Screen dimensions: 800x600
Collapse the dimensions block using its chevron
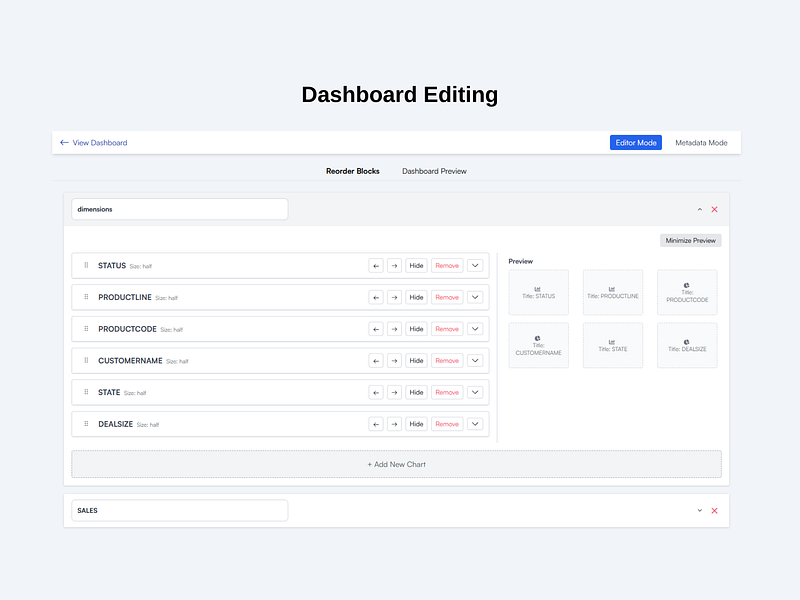coord(700,209)
